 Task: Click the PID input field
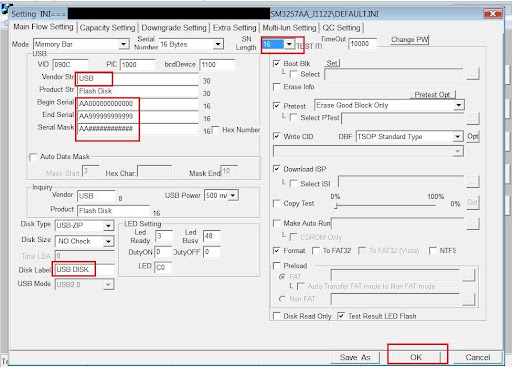[x=137, y=65]
